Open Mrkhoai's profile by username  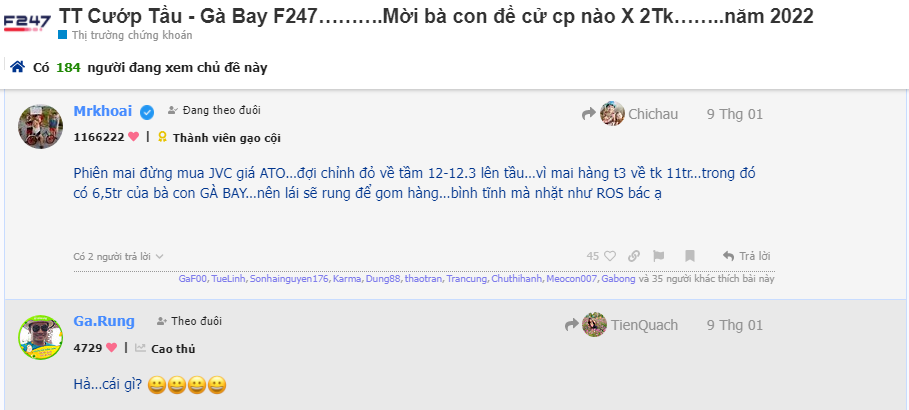point(103,111)
